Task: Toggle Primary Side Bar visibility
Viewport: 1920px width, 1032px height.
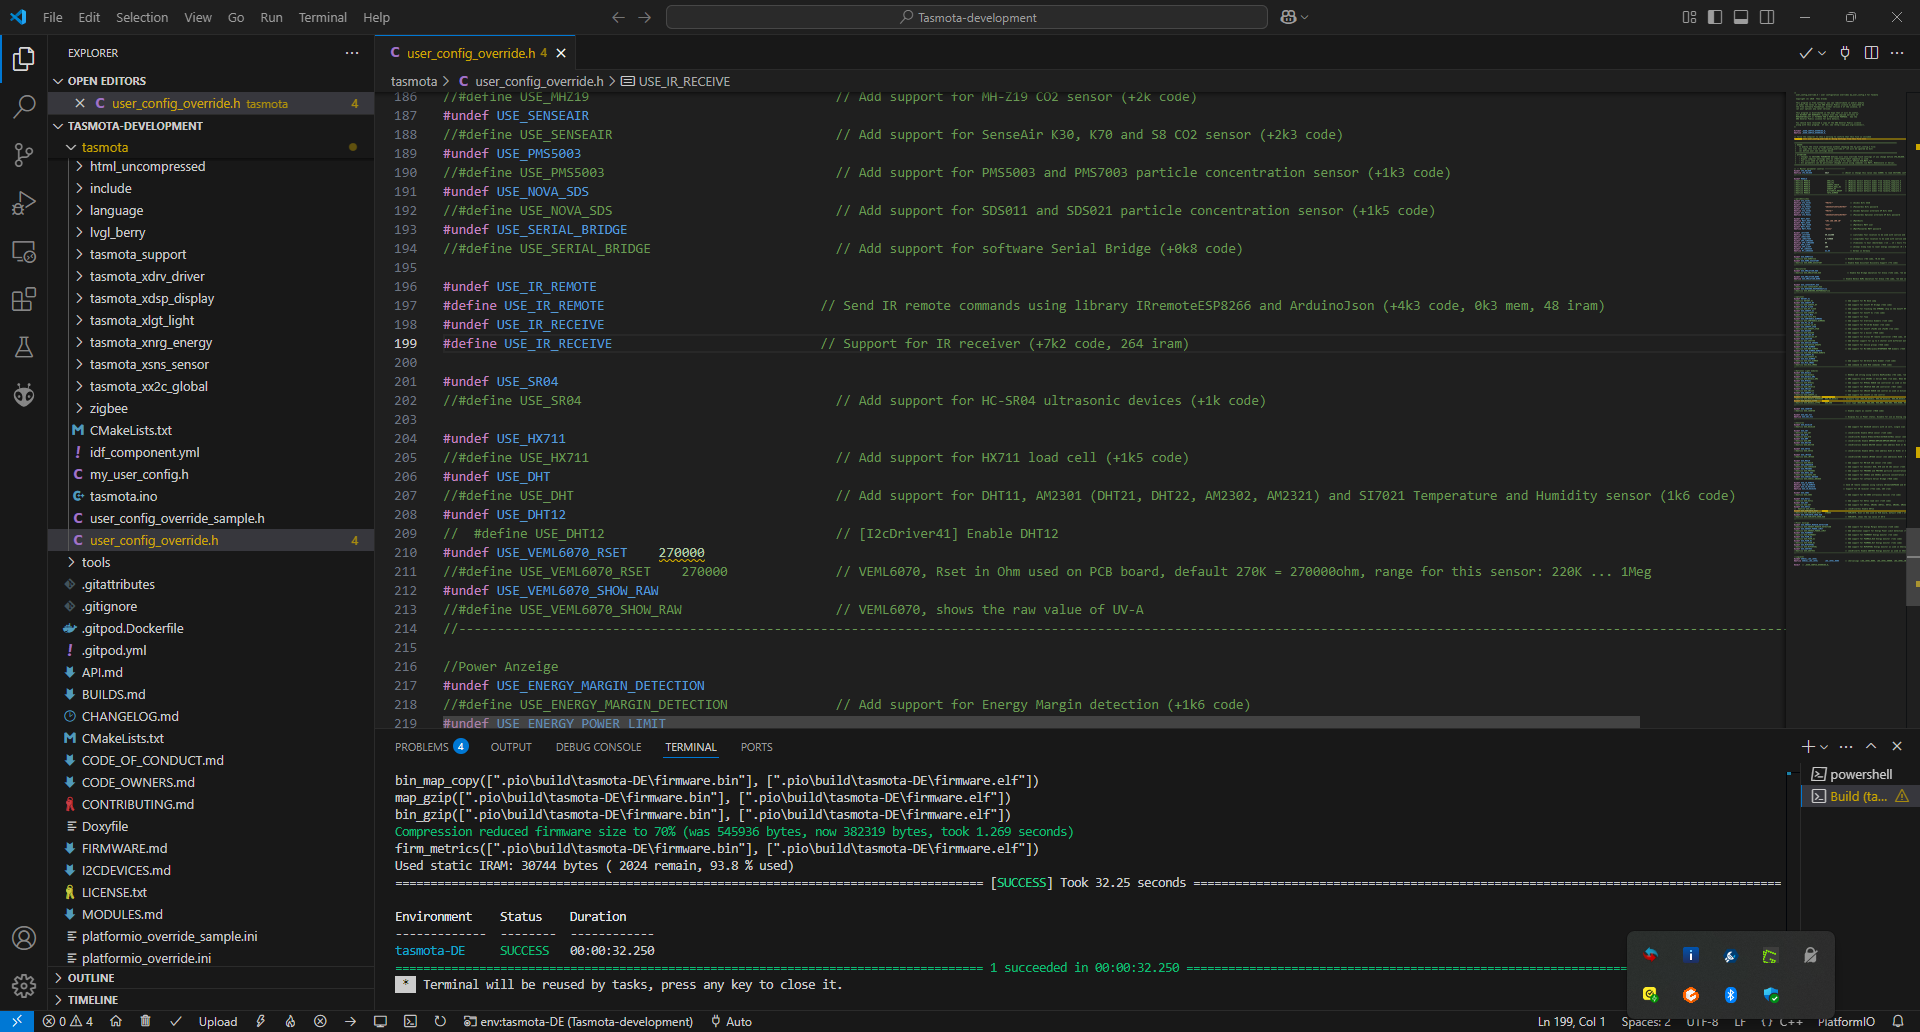Action: [x=1715, y=17]
